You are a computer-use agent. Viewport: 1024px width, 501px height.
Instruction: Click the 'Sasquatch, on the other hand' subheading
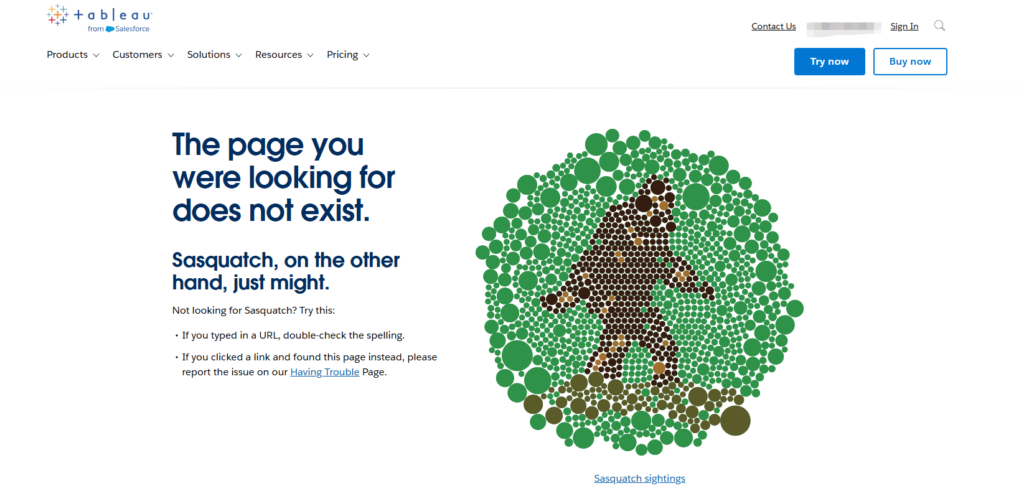pos(286,270)
